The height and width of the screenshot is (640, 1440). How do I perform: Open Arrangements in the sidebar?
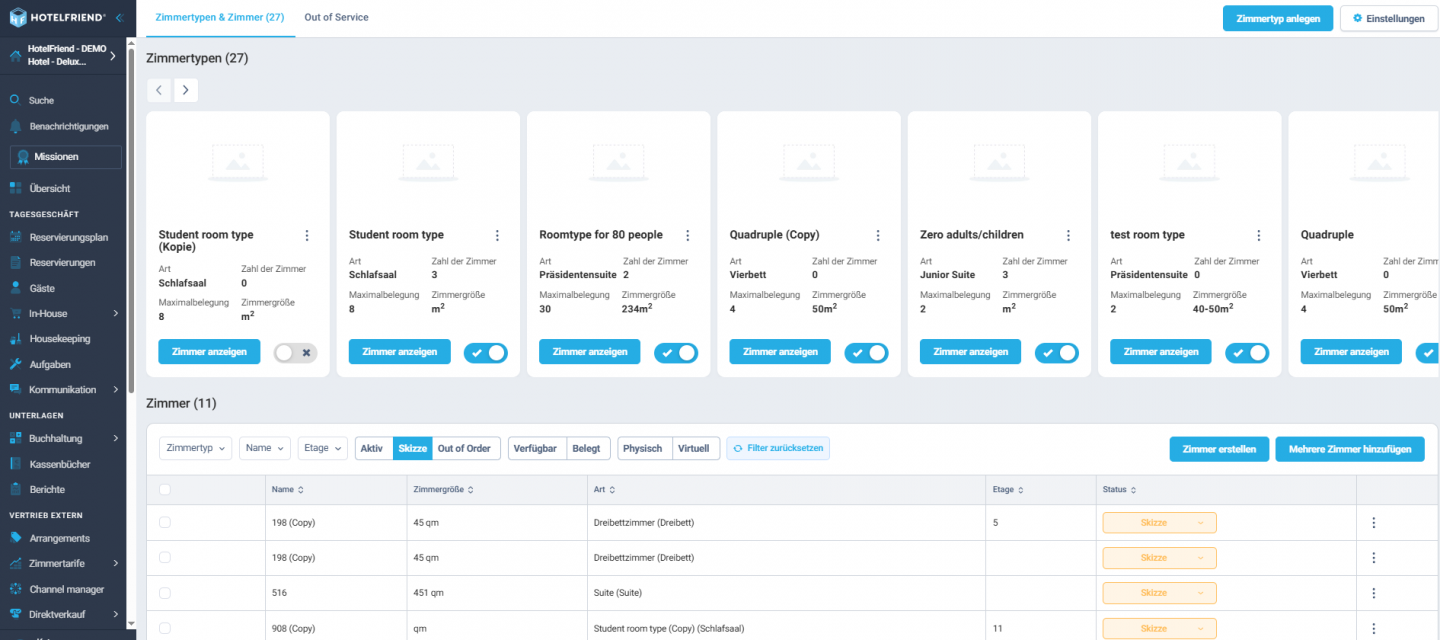pos(59,538)
